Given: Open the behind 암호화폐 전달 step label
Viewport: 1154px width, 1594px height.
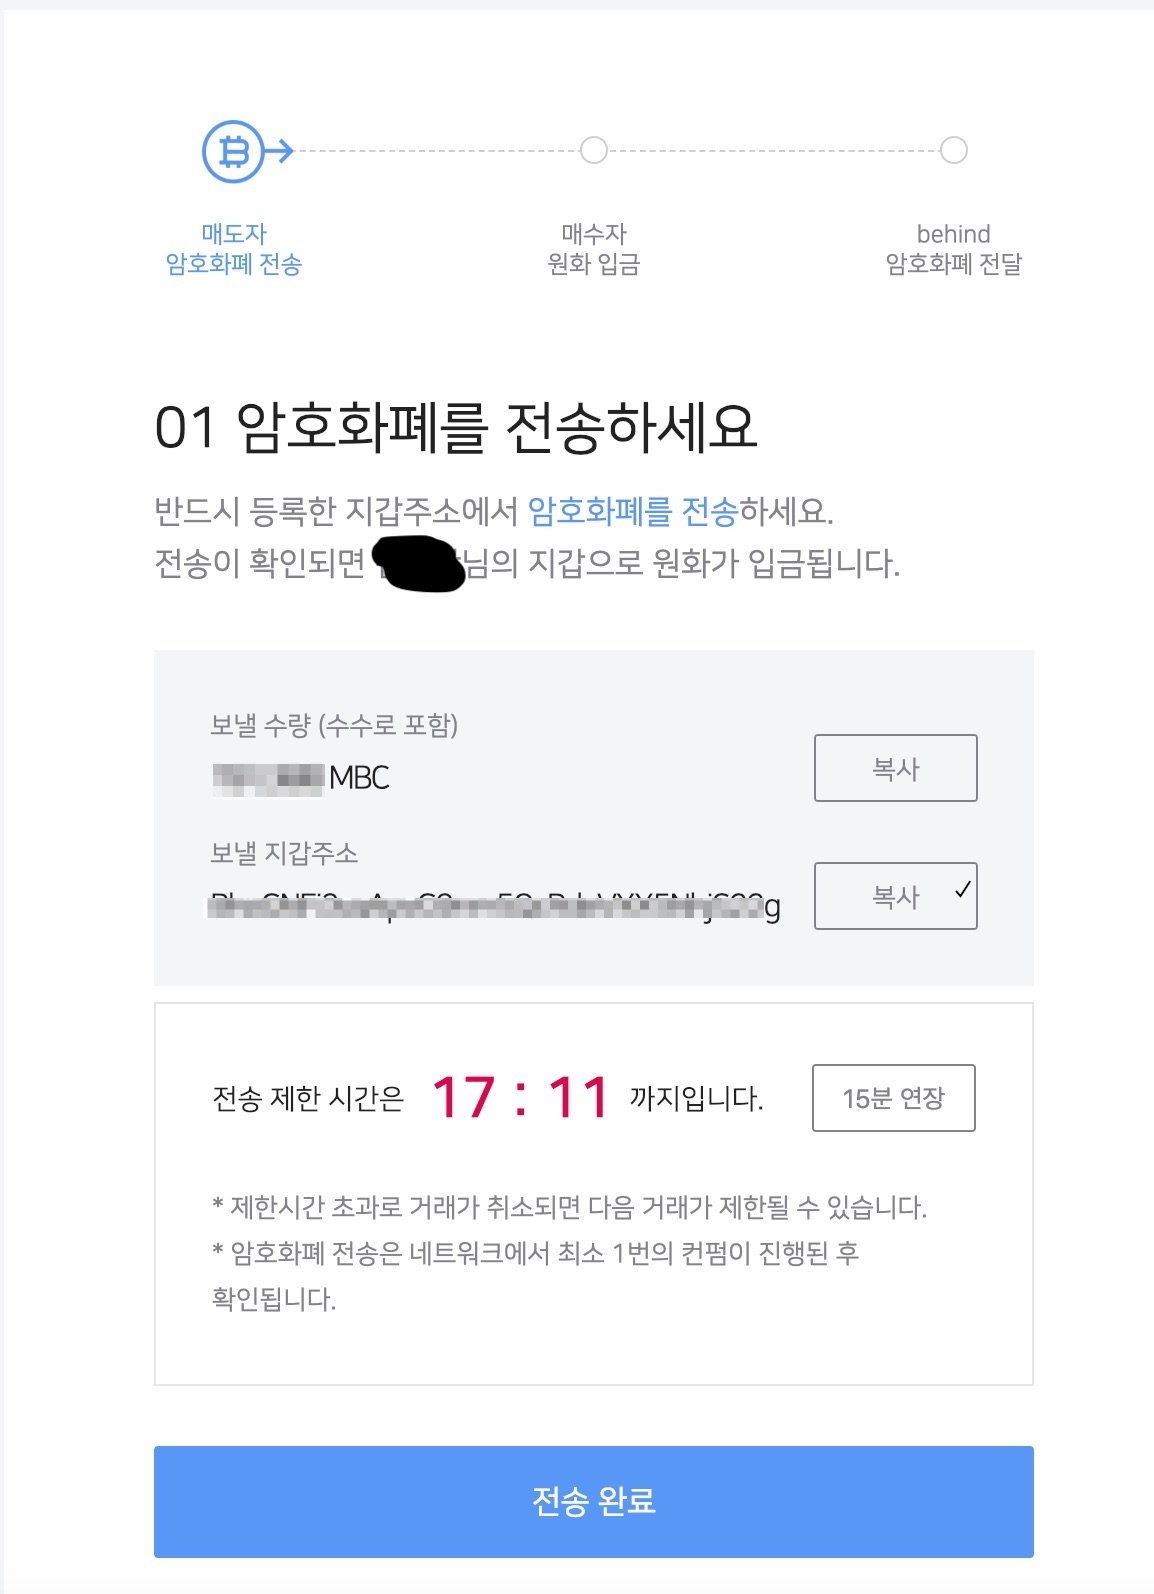Looking at the screenshot, I should [x=954, y=249].
